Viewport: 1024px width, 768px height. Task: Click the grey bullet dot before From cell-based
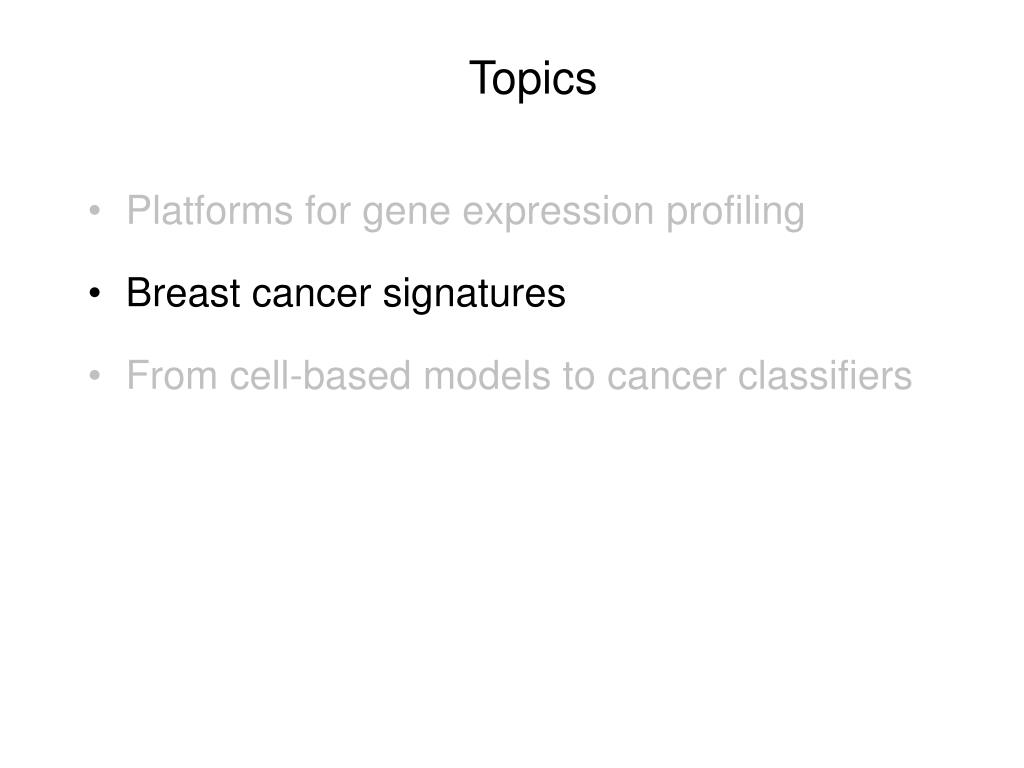(95, 376)
